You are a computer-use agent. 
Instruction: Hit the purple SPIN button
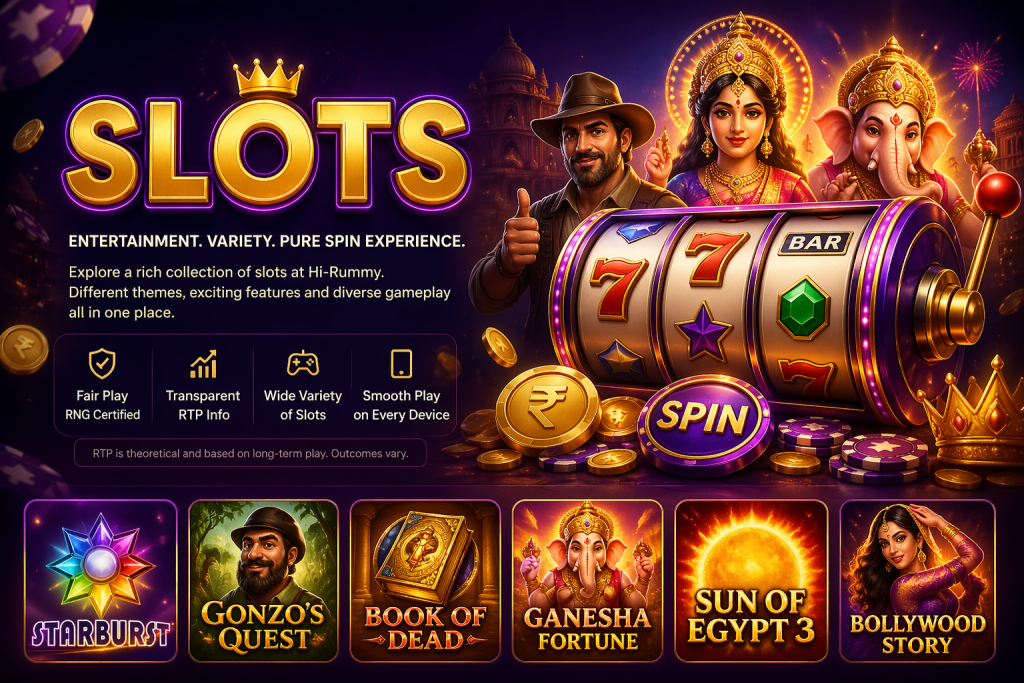pos(704,421)
